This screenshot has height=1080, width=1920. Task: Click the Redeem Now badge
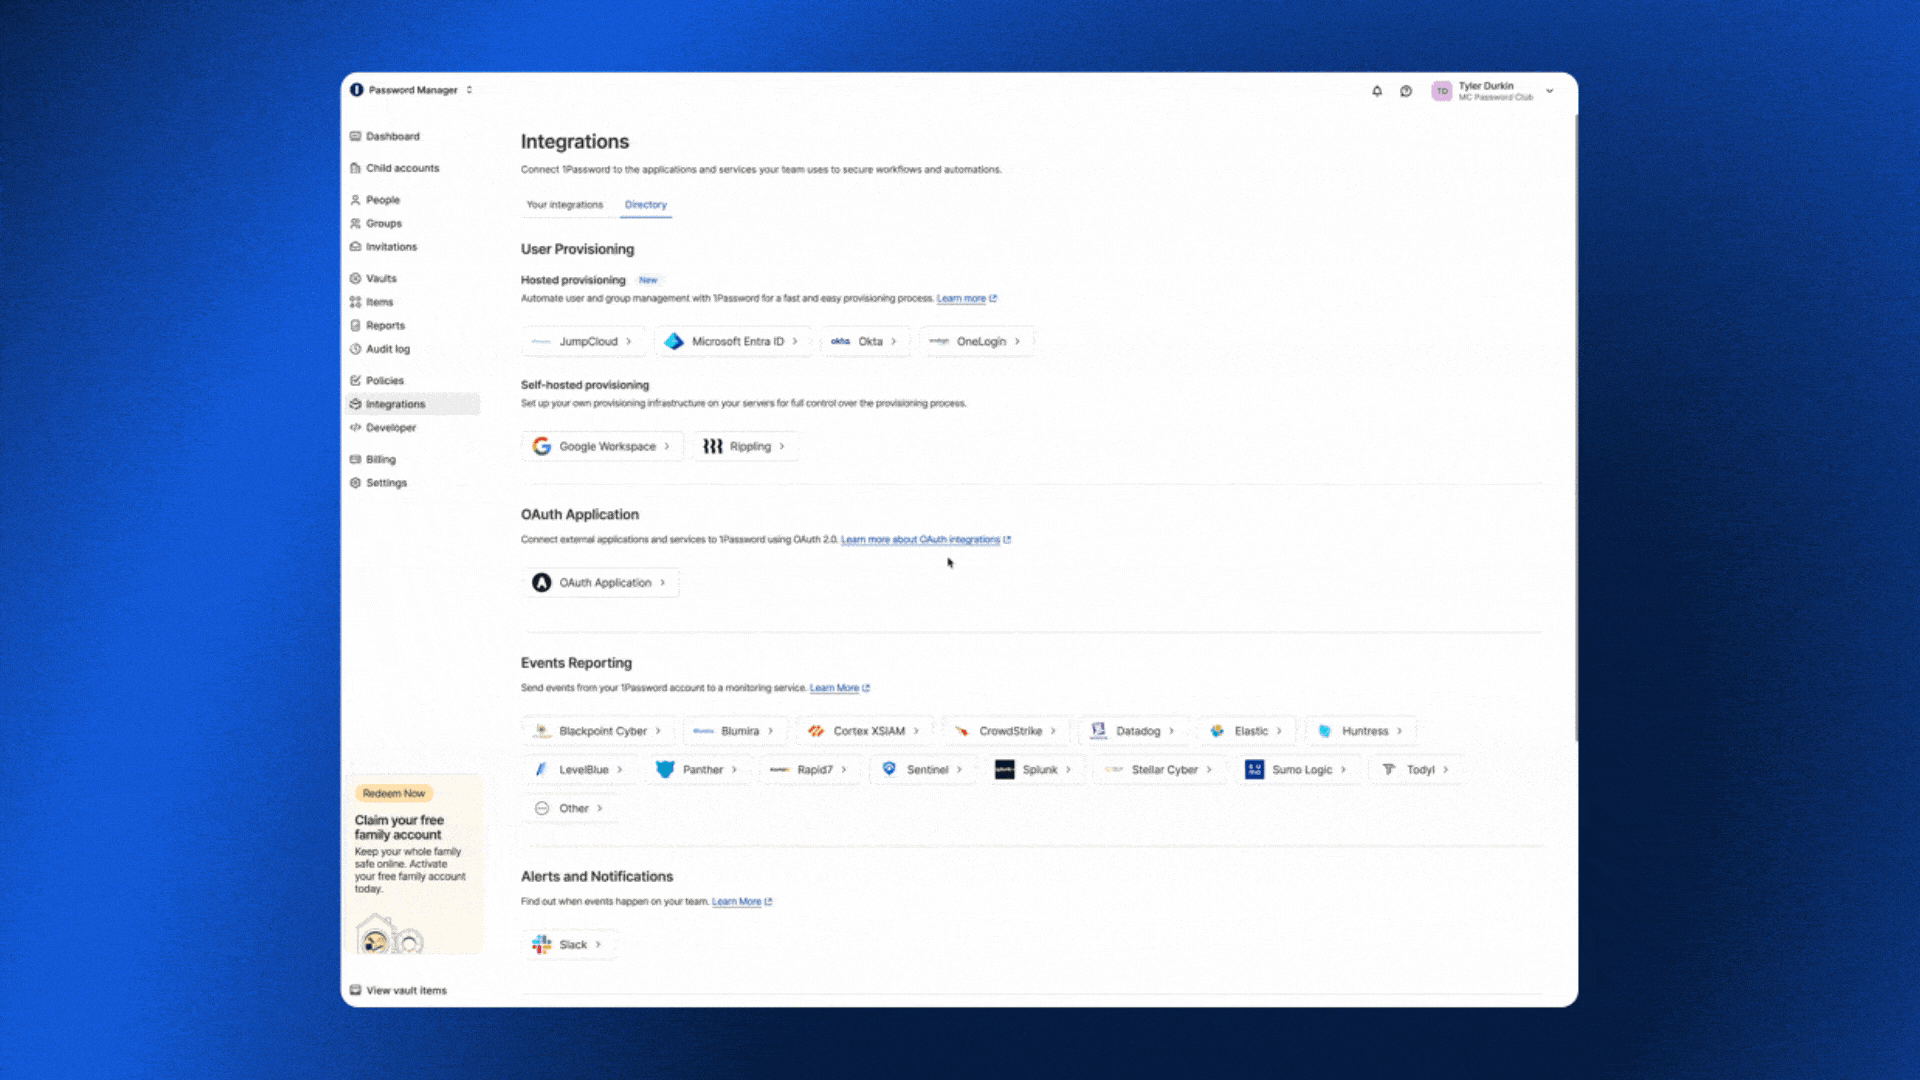(394, 793)
